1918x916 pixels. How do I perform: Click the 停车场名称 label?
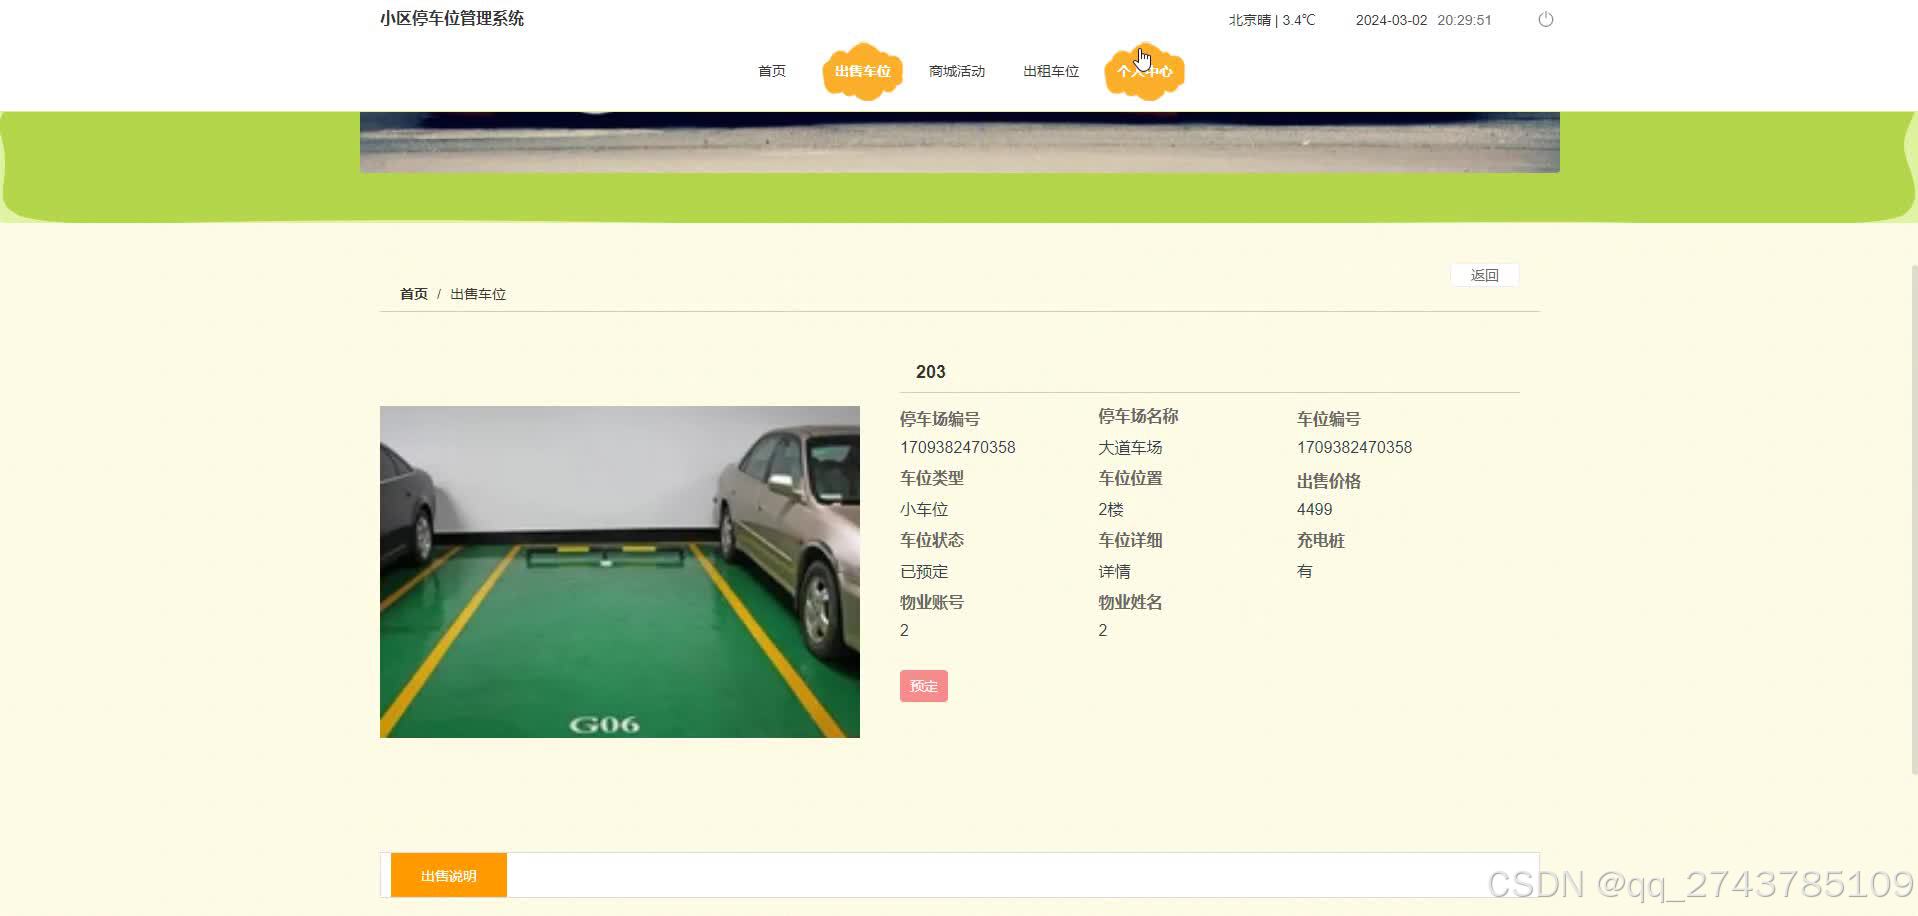tap(1138, 416)
